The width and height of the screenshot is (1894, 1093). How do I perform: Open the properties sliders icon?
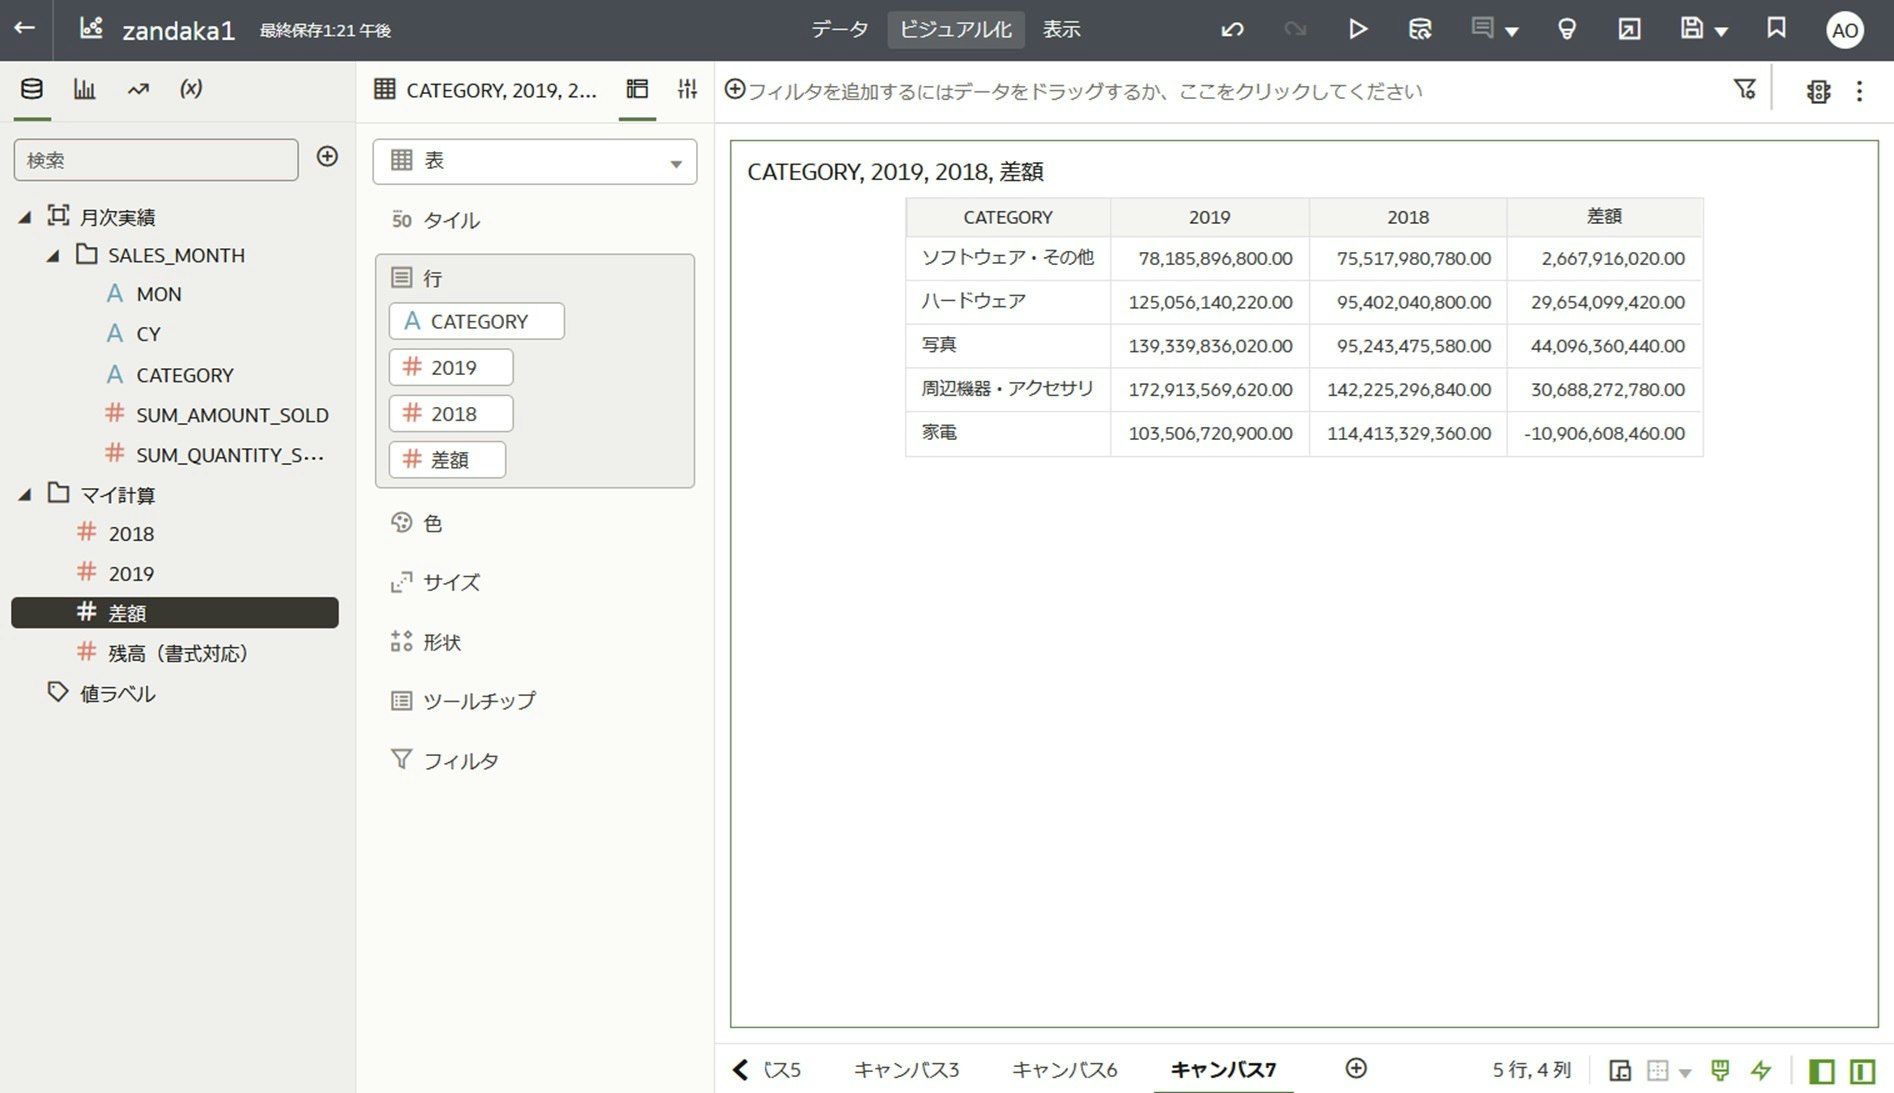click(x=687, y=89)
